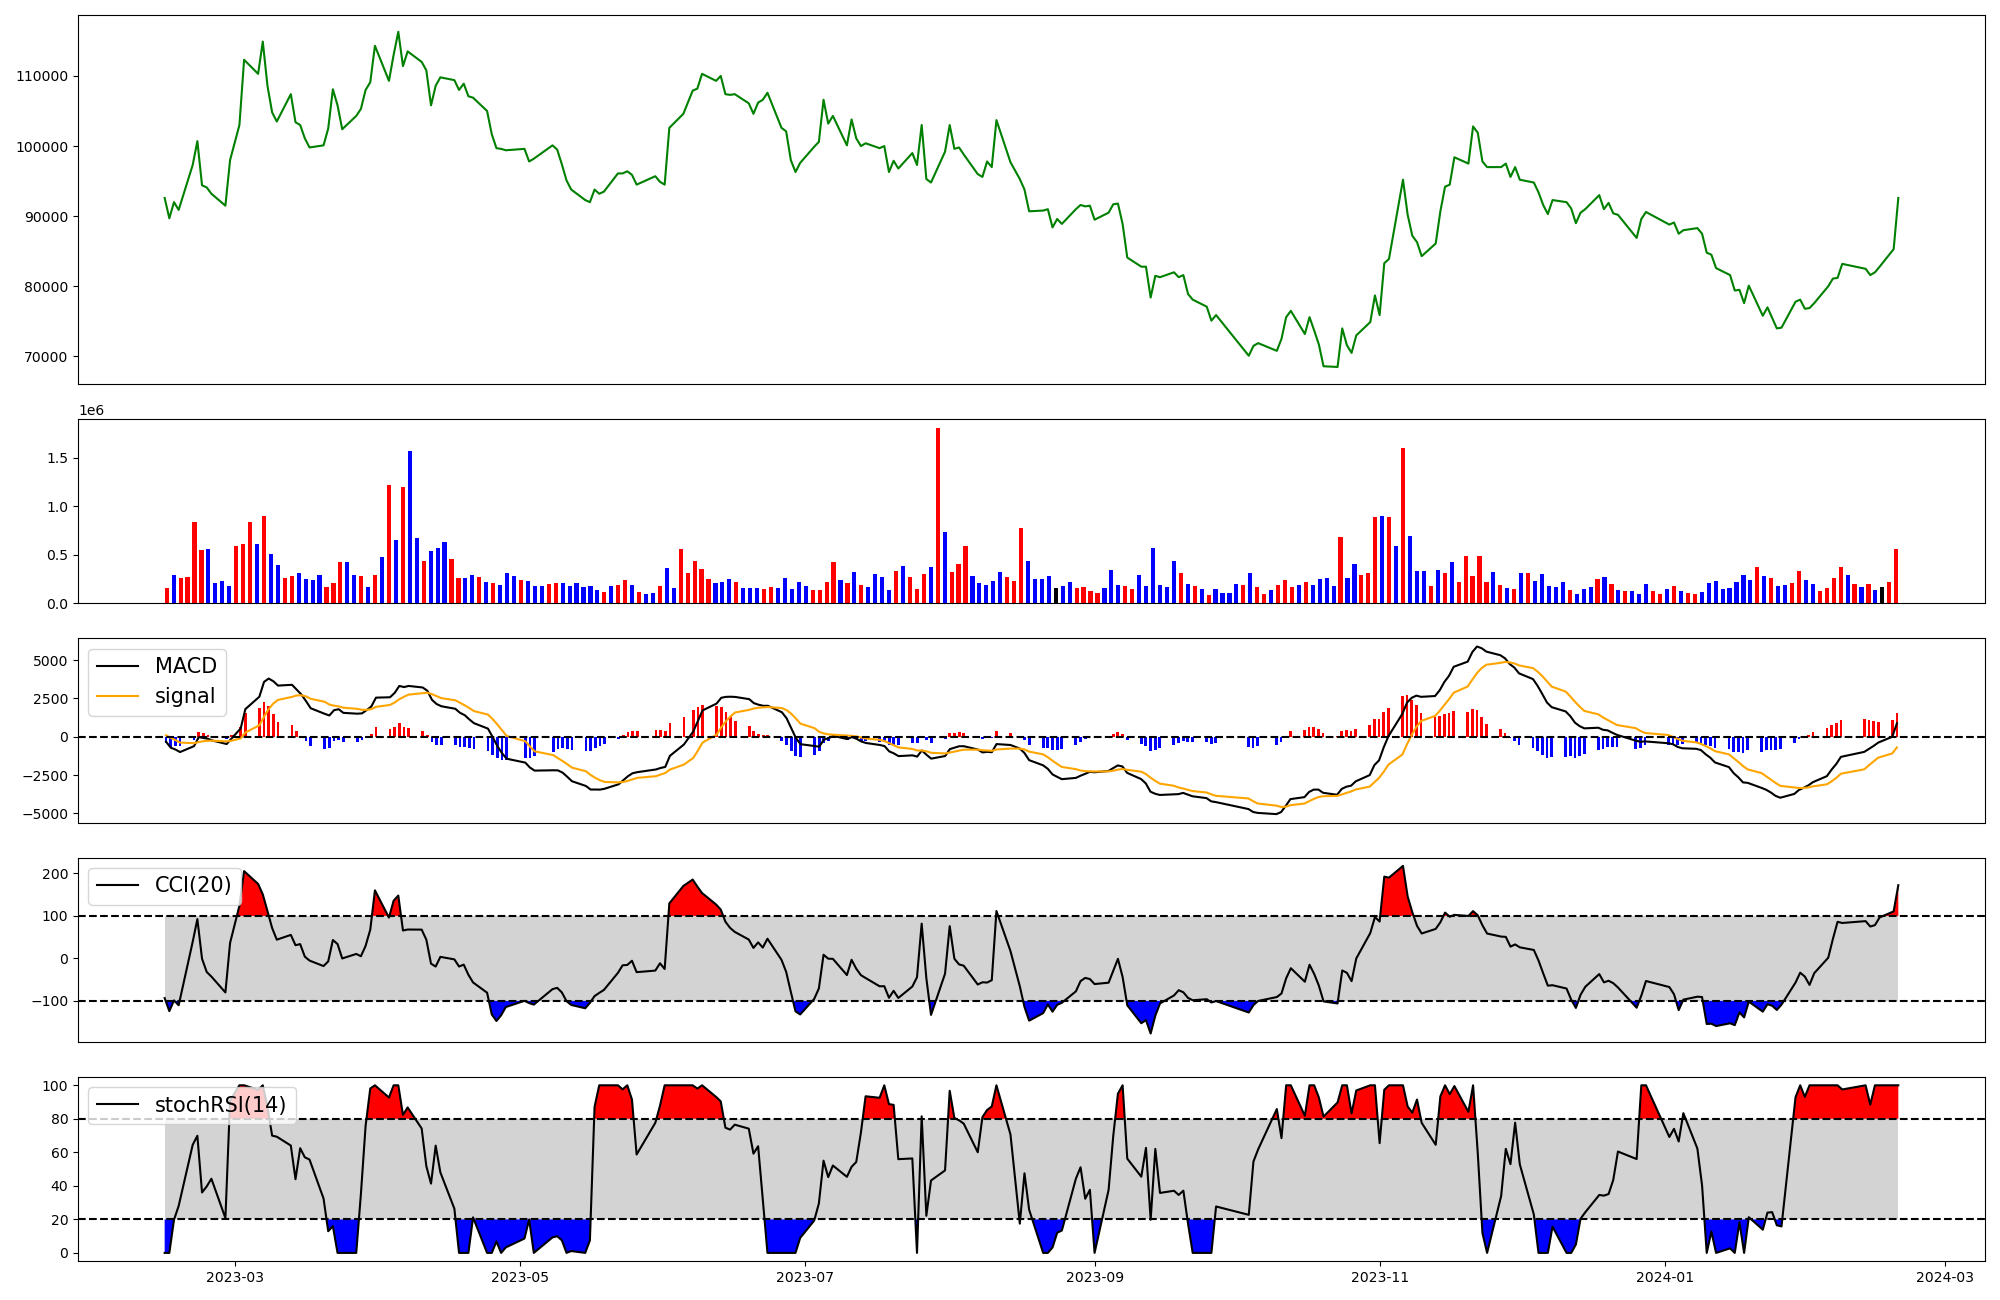Click the 2023-09 date axis label

1095,1276
